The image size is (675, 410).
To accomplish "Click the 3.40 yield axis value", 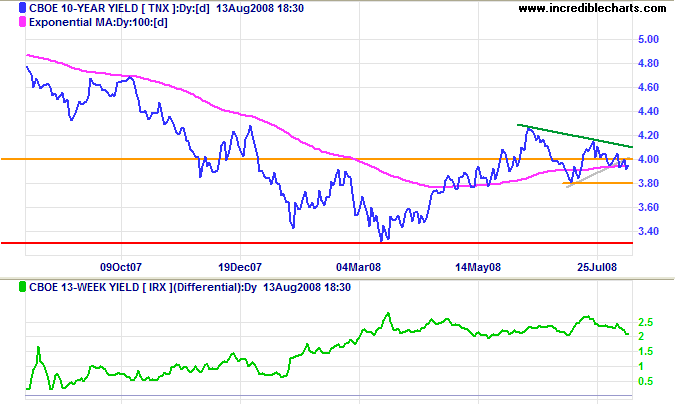I will tap(648, 232).
